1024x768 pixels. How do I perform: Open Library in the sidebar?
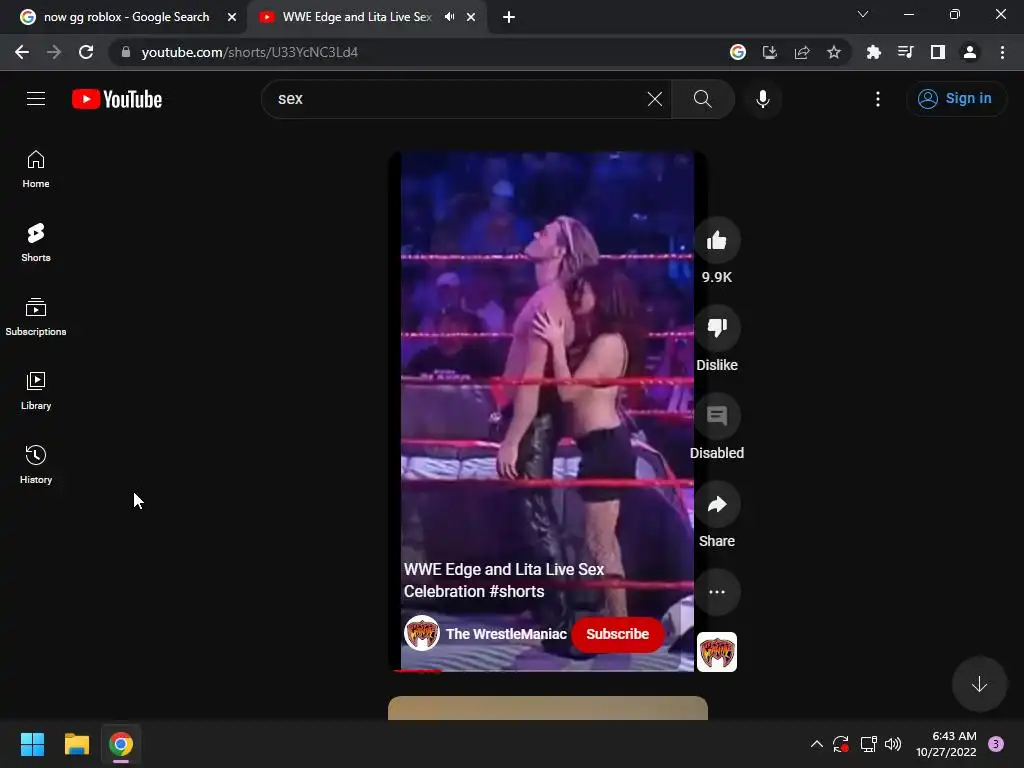click(36, 391)
